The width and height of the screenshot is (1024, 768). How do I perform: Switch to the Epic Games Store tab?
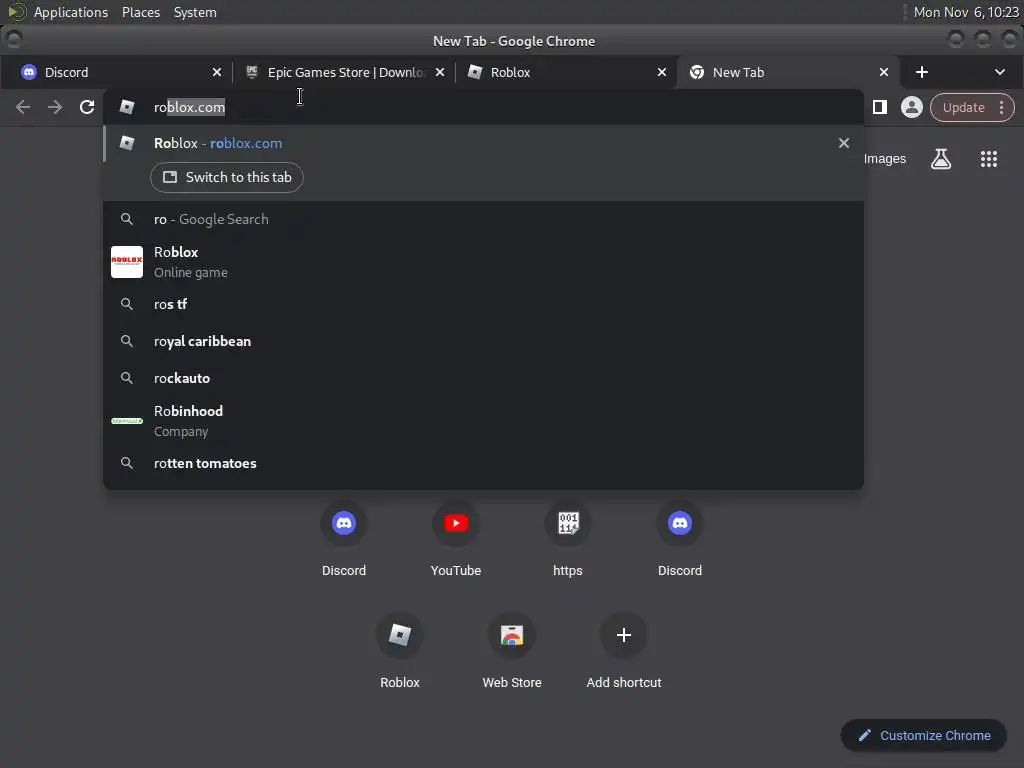click(x=344, y=72)
